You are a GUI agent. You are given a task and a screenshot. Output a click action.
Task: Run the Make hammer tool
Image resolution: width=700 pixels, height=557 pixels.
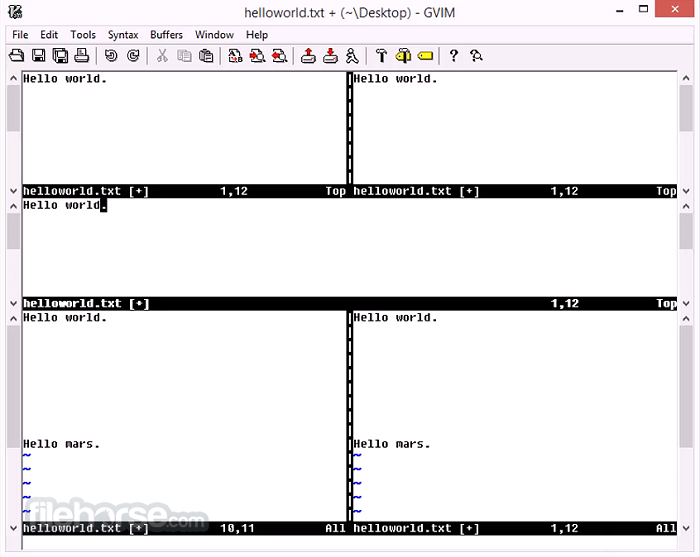[x=381, y=56]
